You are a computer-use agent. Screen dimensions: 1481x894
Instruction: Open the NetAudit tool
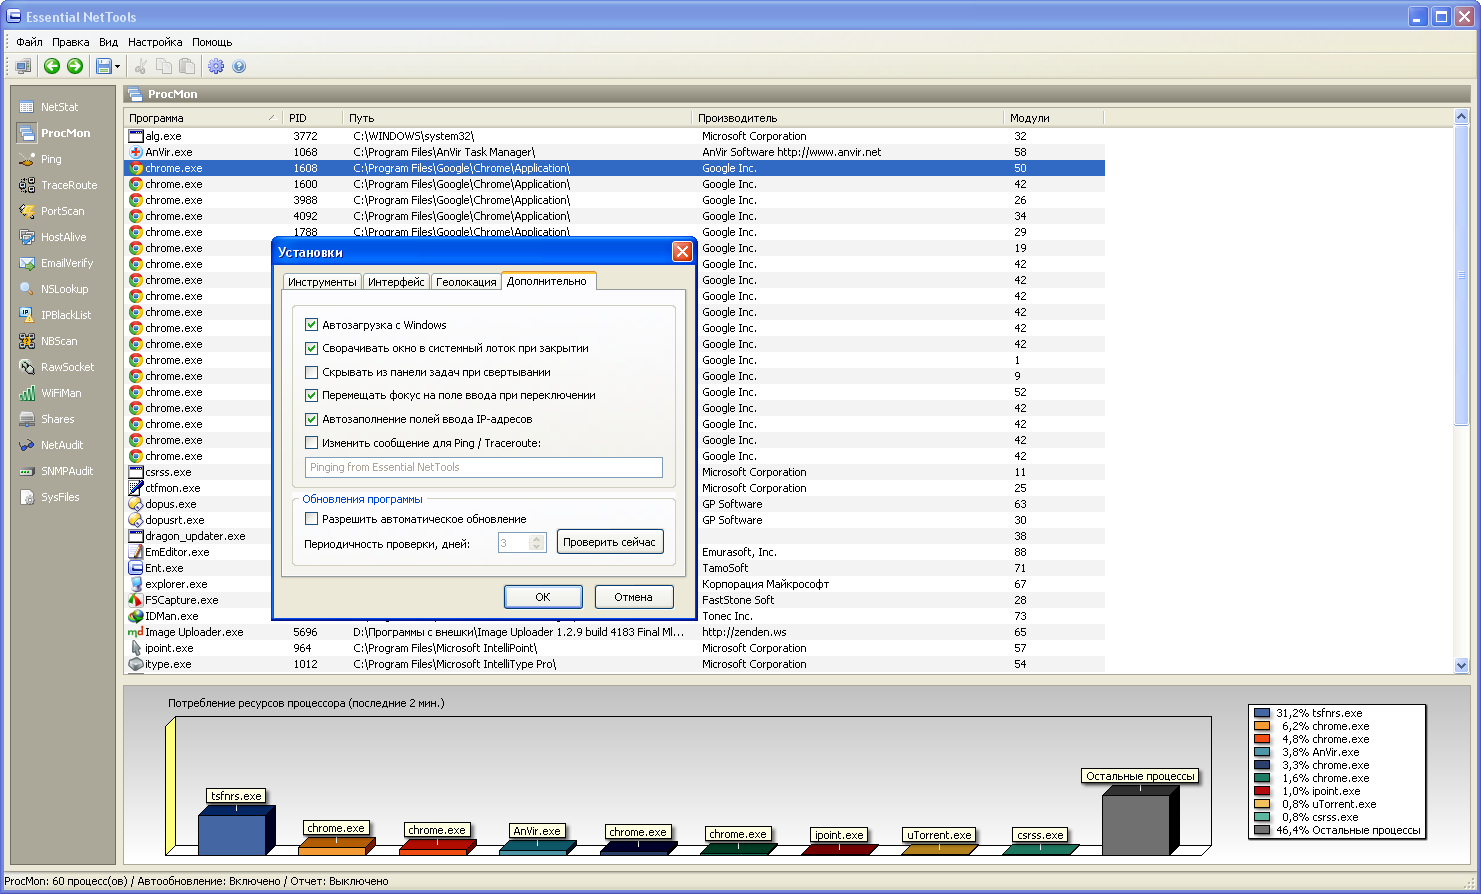[x=62, y=445]
